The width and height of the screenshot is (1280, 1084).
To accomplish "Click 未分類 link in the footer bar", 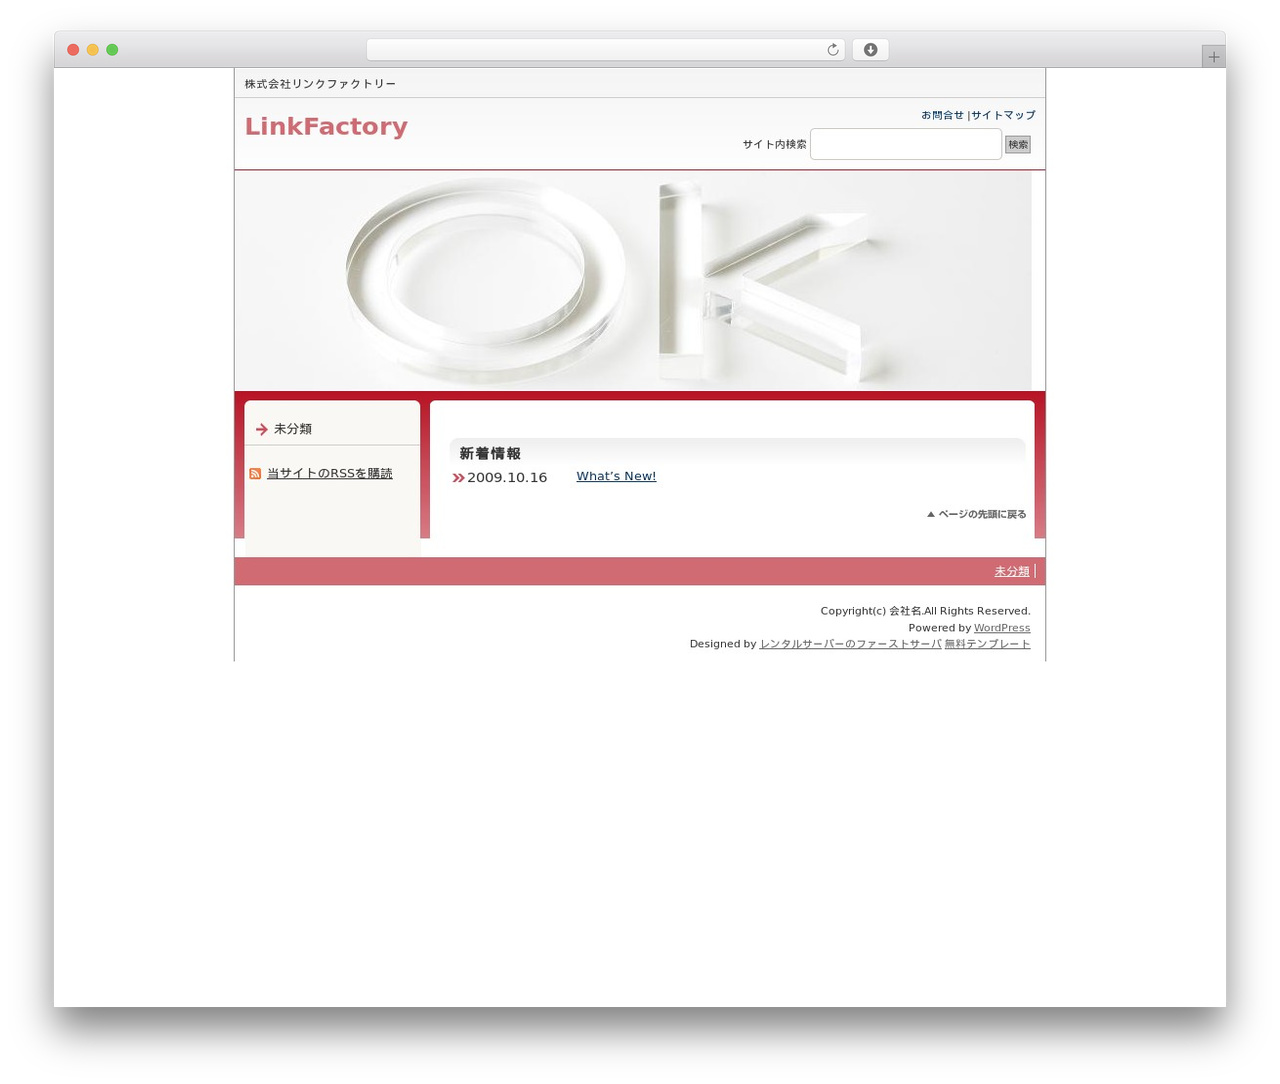I will coord(1012,572).
